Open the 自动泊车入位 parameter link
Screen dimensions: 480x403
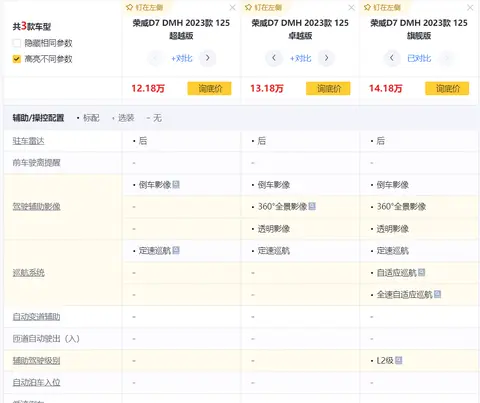click(x=36, y=383)
